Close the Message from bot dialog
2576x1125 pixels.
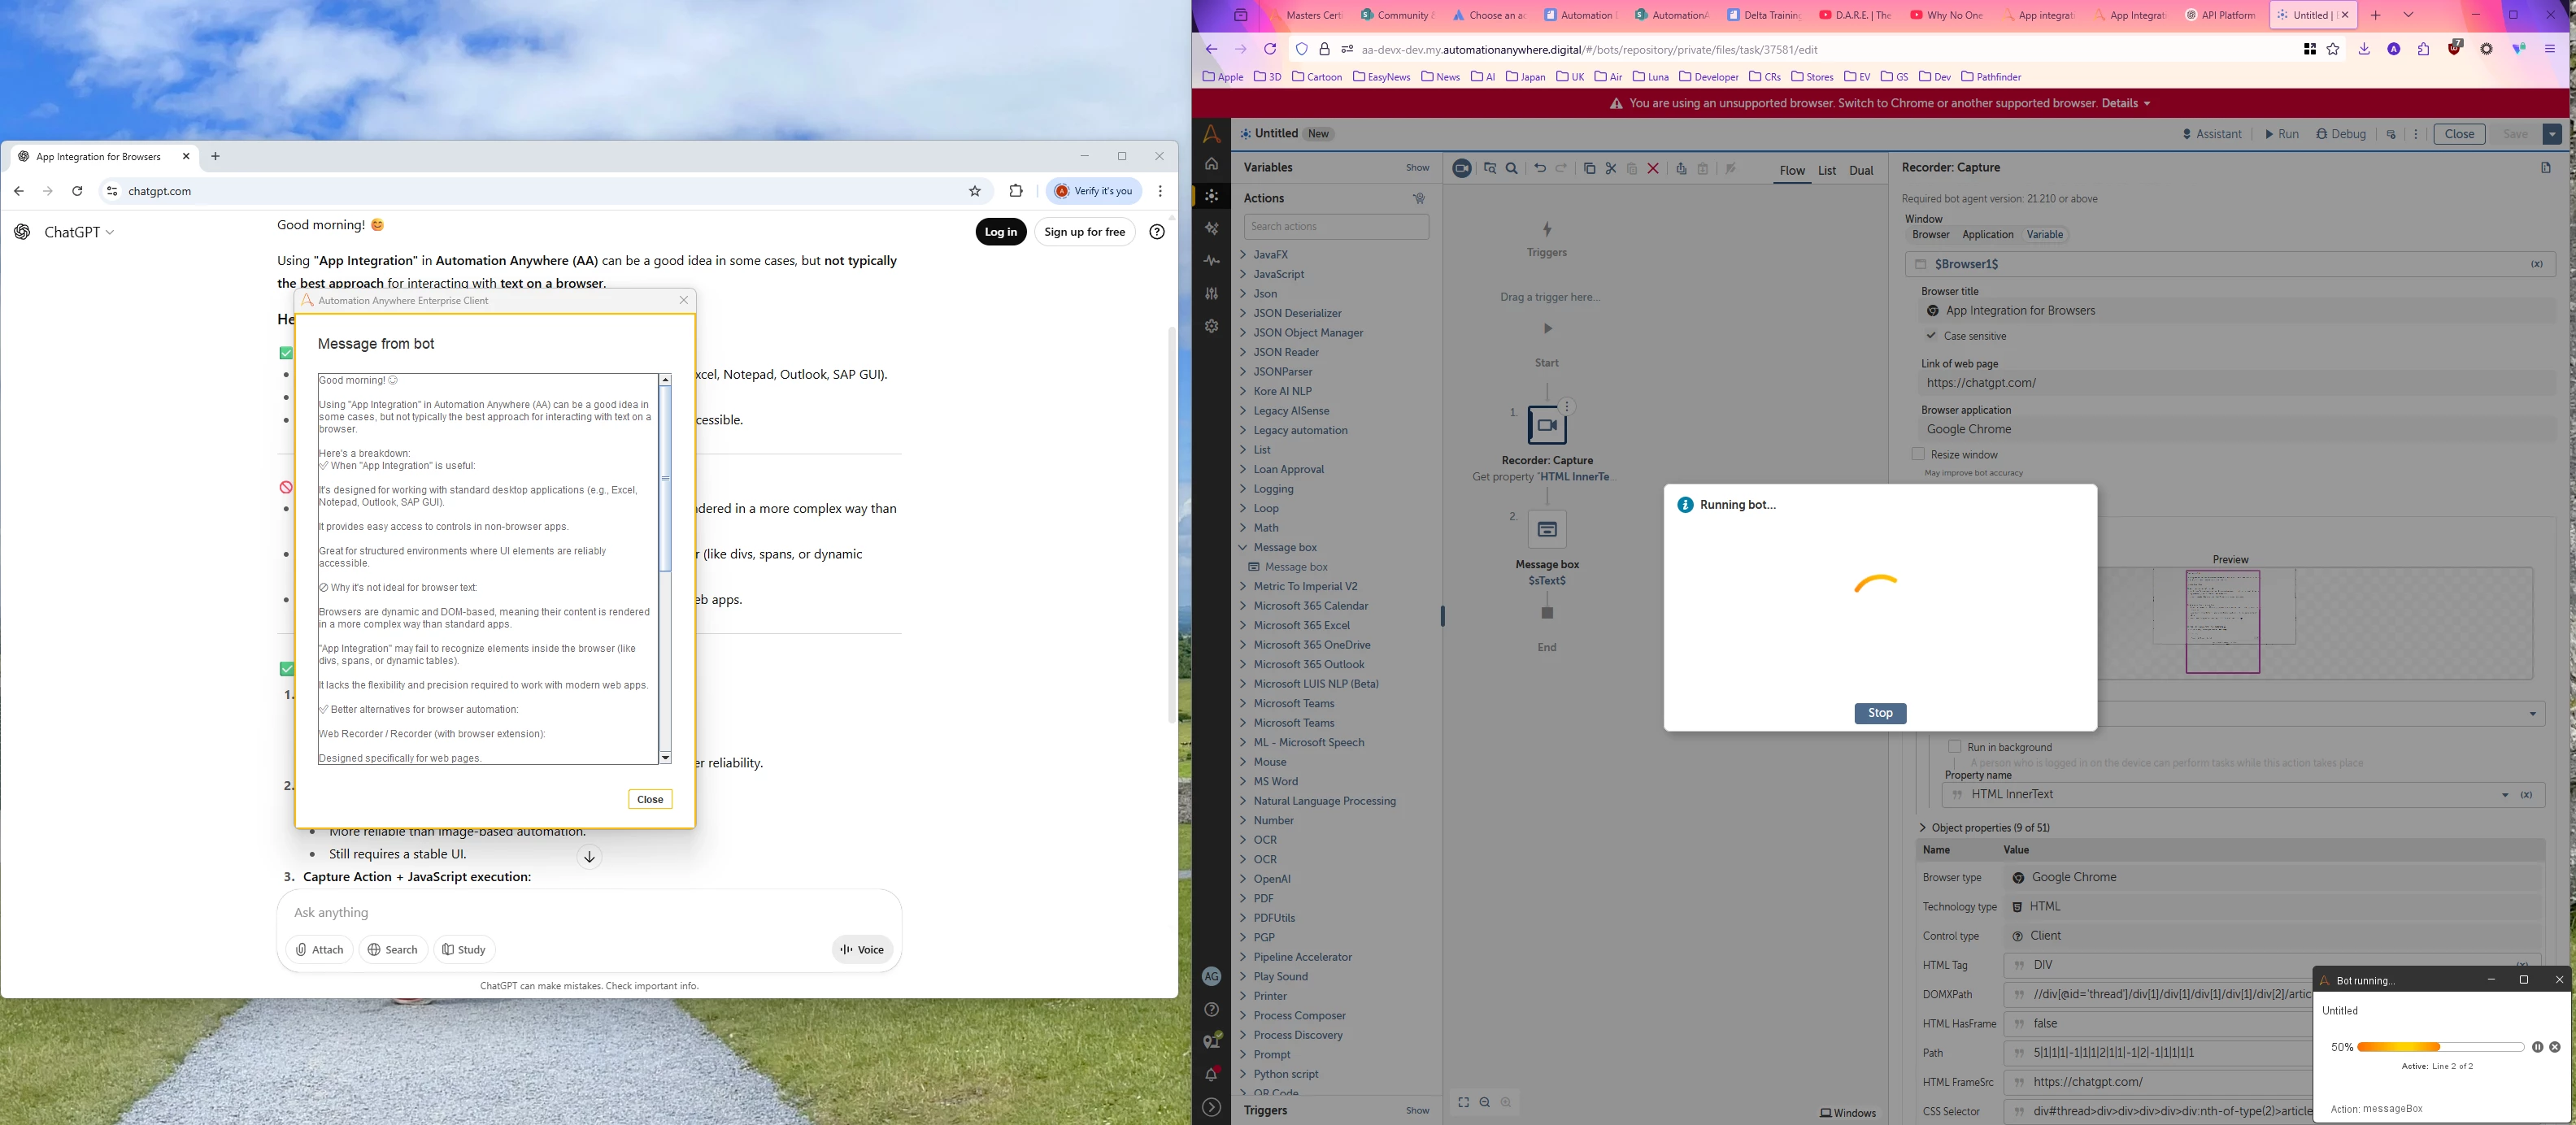pyautogui.click(x=650, y=799)
